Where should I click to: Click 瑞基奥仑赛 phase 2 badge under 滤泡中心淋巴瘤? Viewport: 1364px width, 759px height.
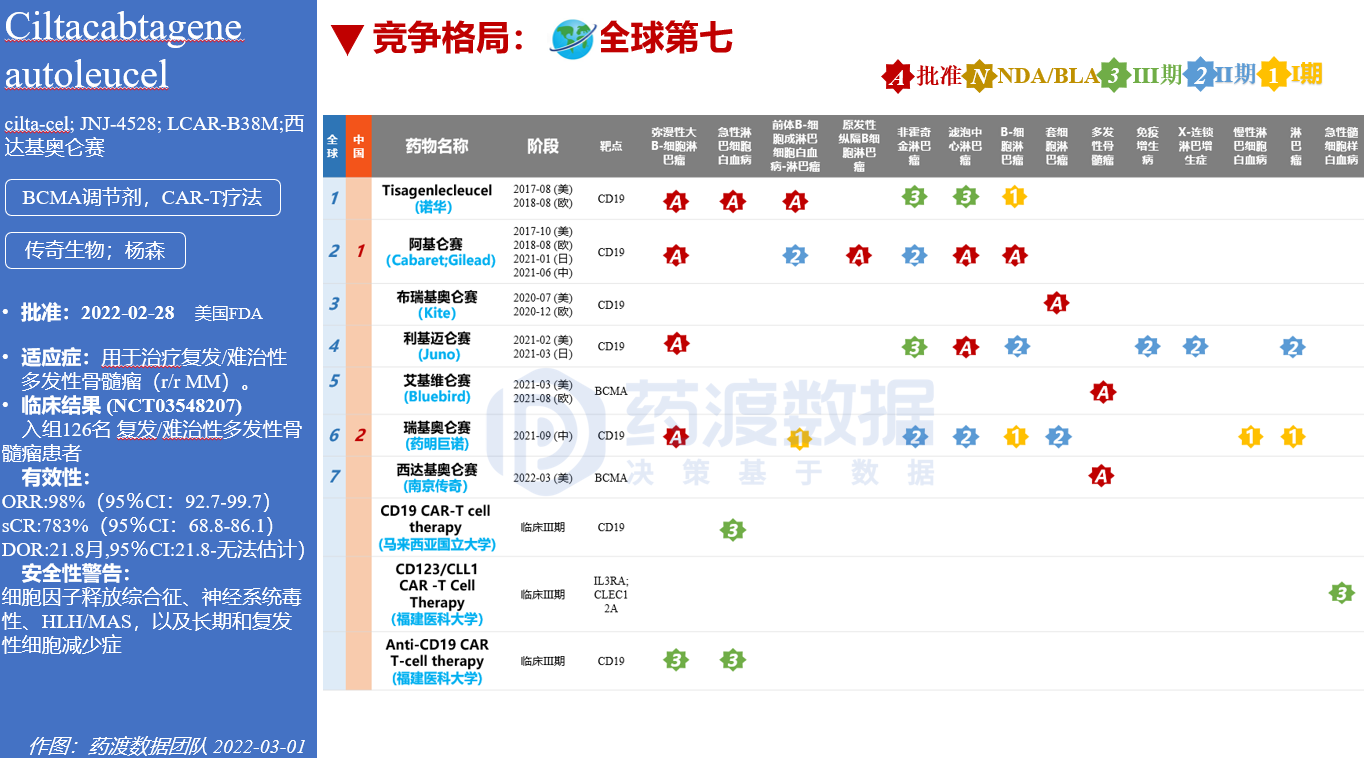pyautogui.click(x=965, y=436)
